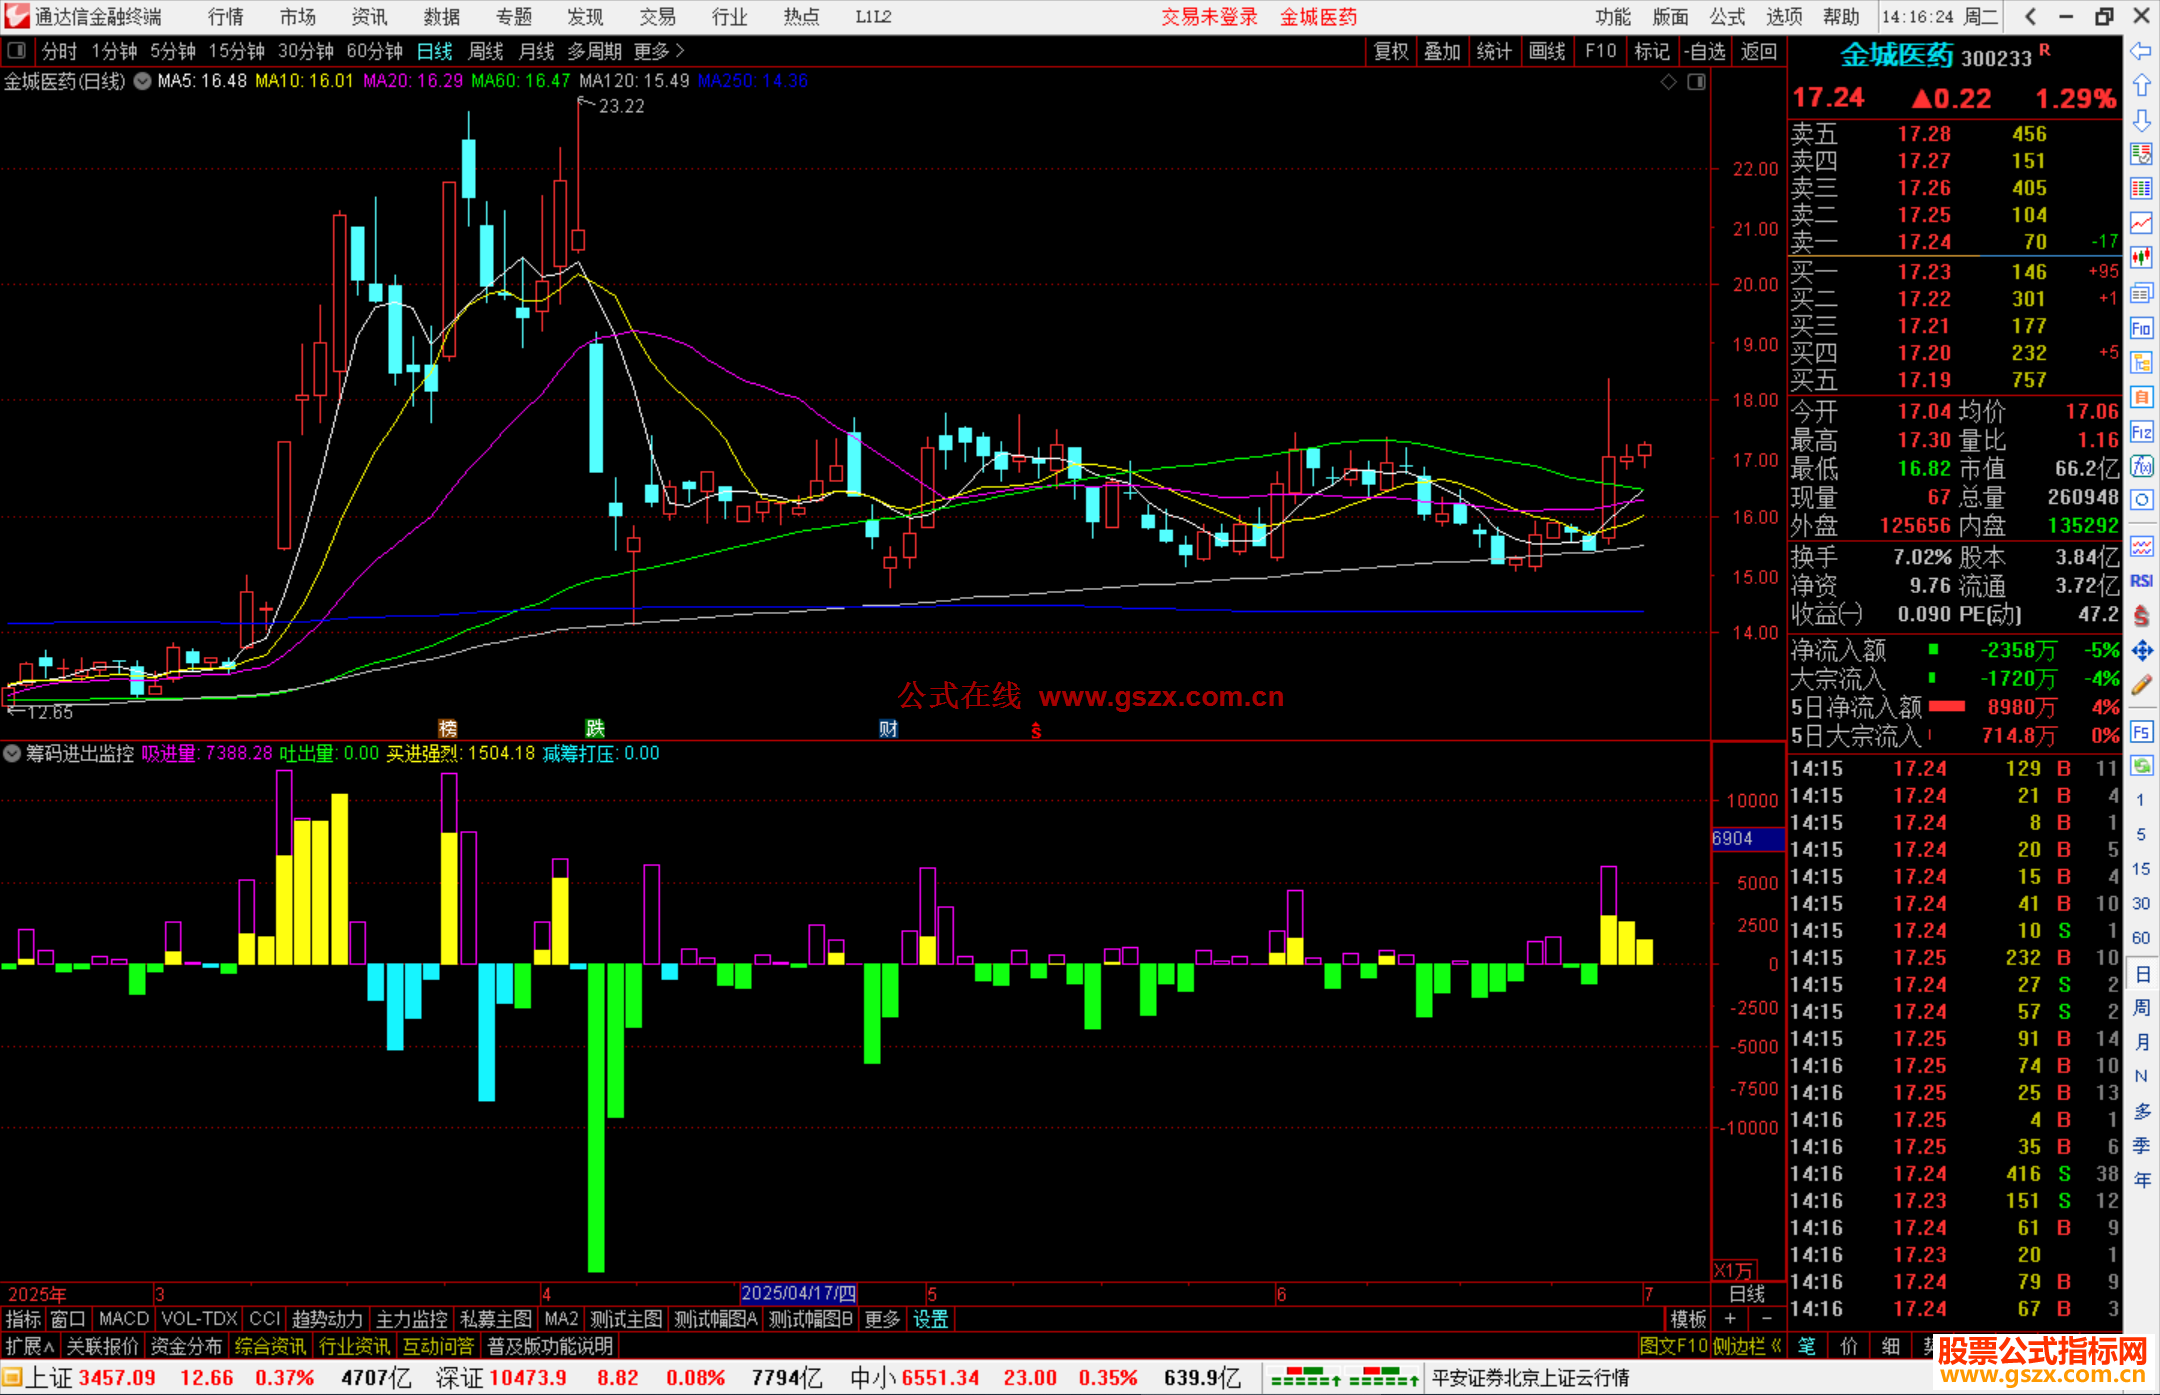
Task: Toggle the 筹码进出监控 indicator circle button
Action: tap(12, 753)
